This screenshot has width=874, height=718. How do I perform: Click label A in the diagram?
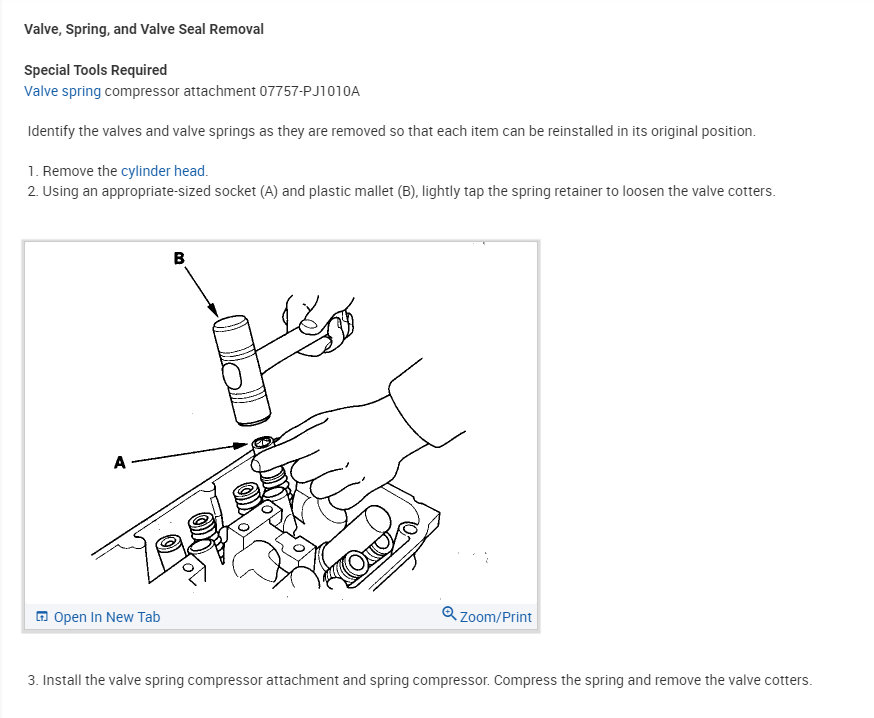(120, 462)
